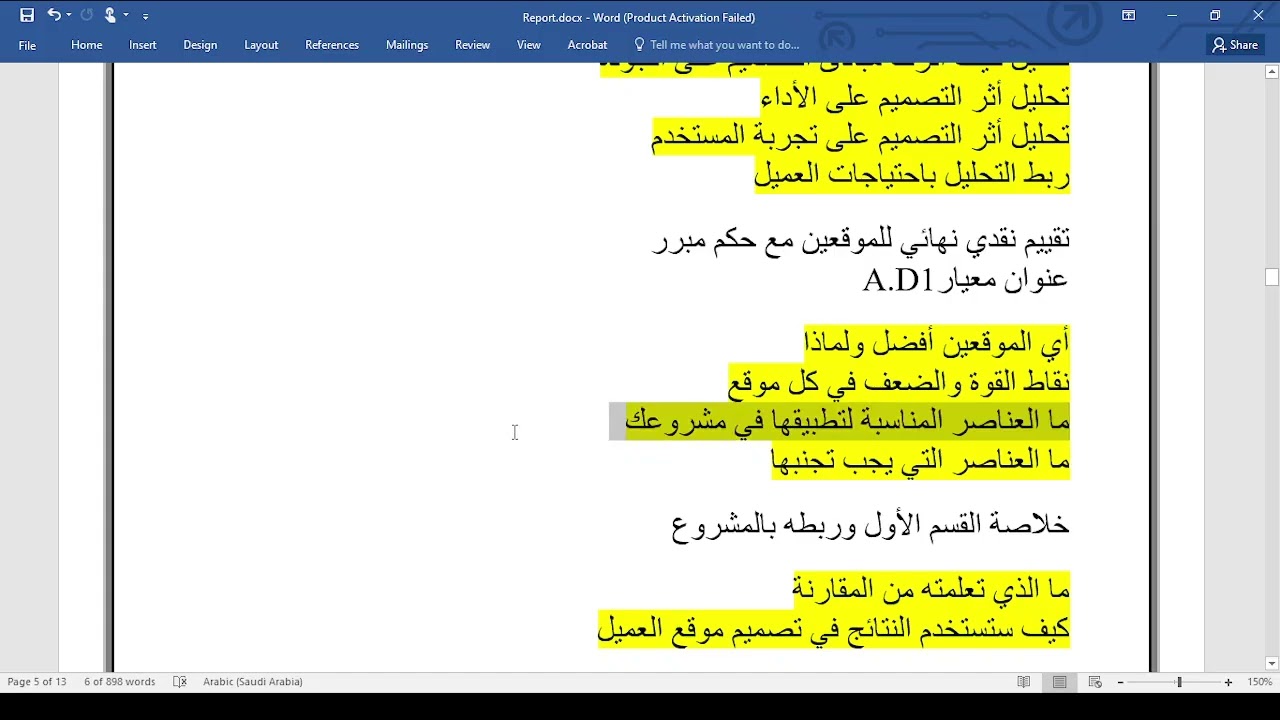Click the Share button
Viewport: 1280px width, 720px height.
coord(1235,45)
